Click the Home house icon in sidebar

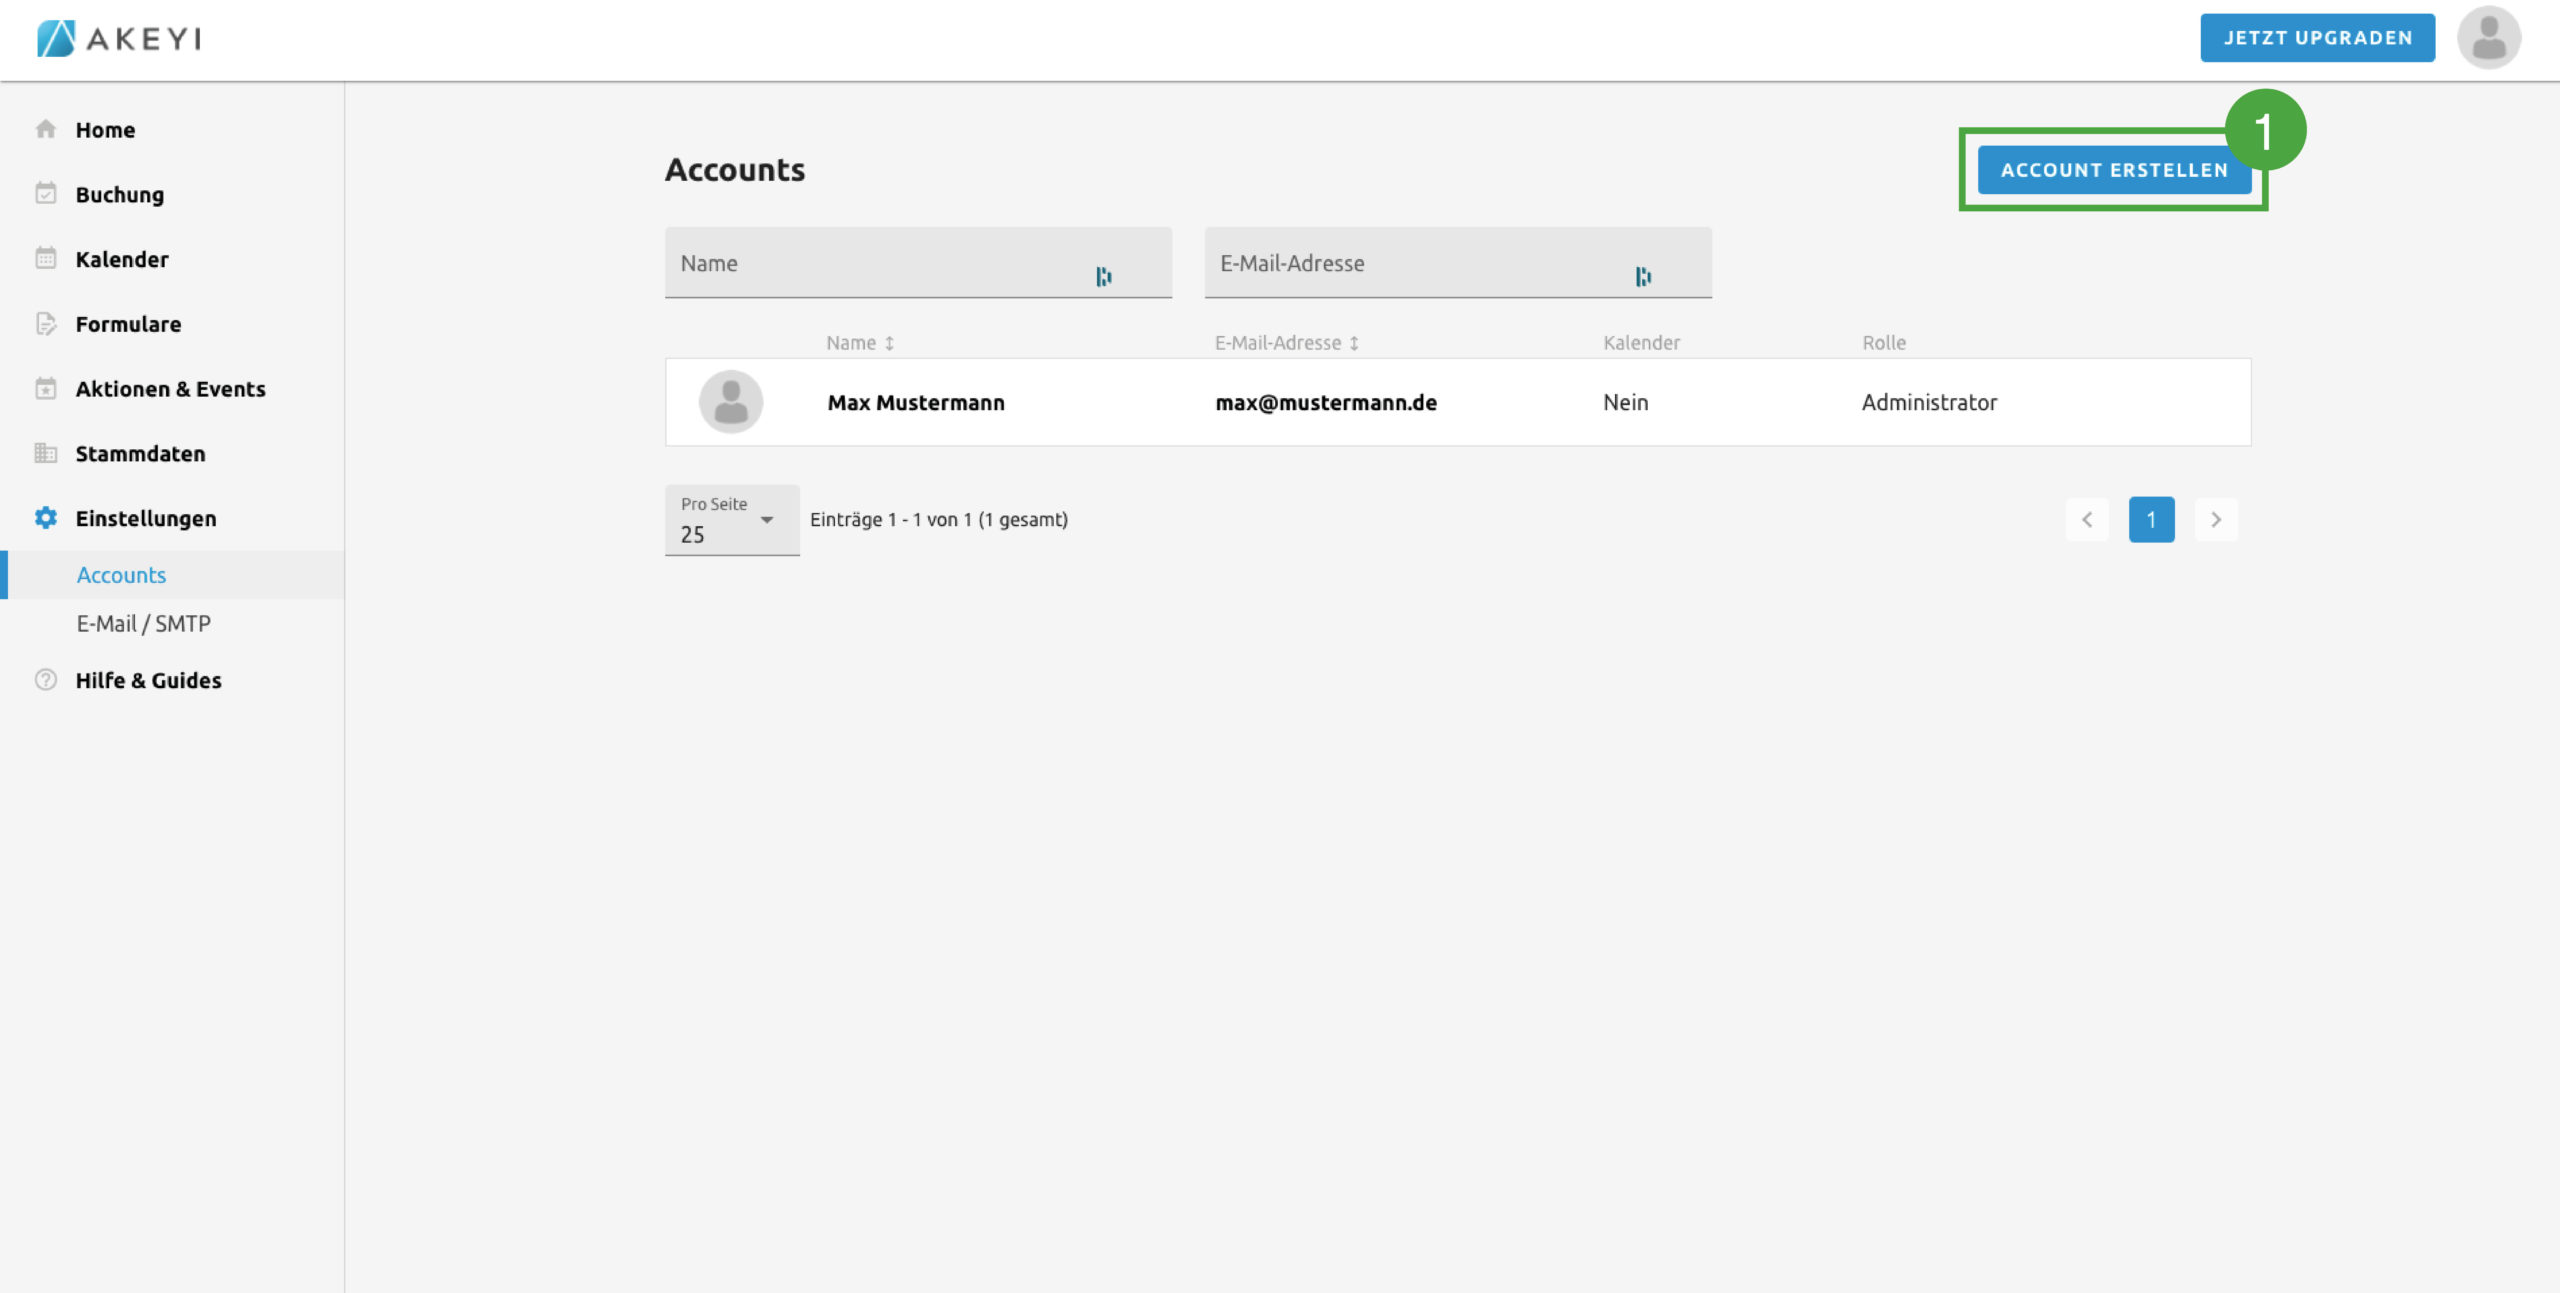point(46,129)
